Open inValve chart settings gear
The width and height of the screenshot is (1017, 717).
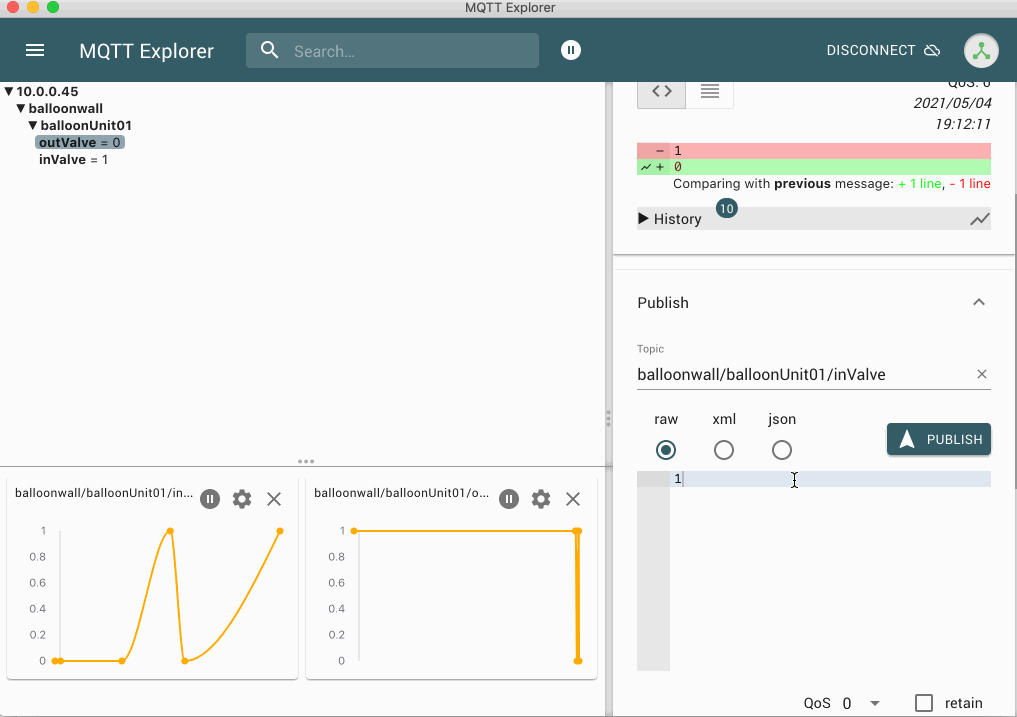click(x=242, y=499)
